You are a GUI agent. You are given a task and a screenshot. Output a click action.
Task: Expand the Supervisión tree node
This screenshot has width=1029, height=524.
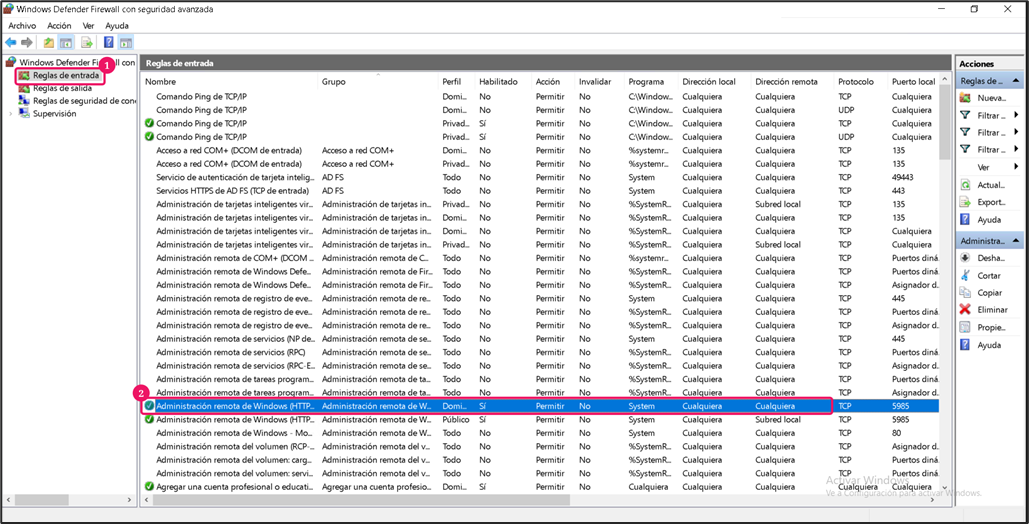(10, 114)
